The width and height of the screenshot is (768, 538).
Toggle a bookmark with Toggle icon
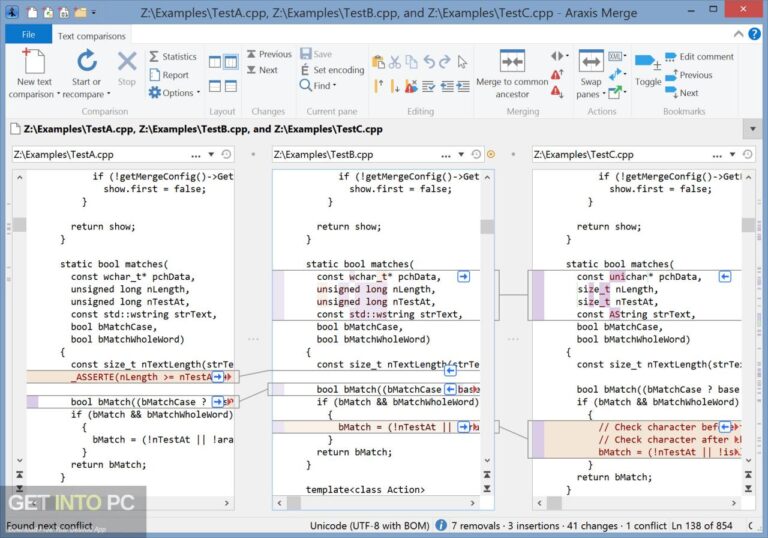tap(648, 62)
